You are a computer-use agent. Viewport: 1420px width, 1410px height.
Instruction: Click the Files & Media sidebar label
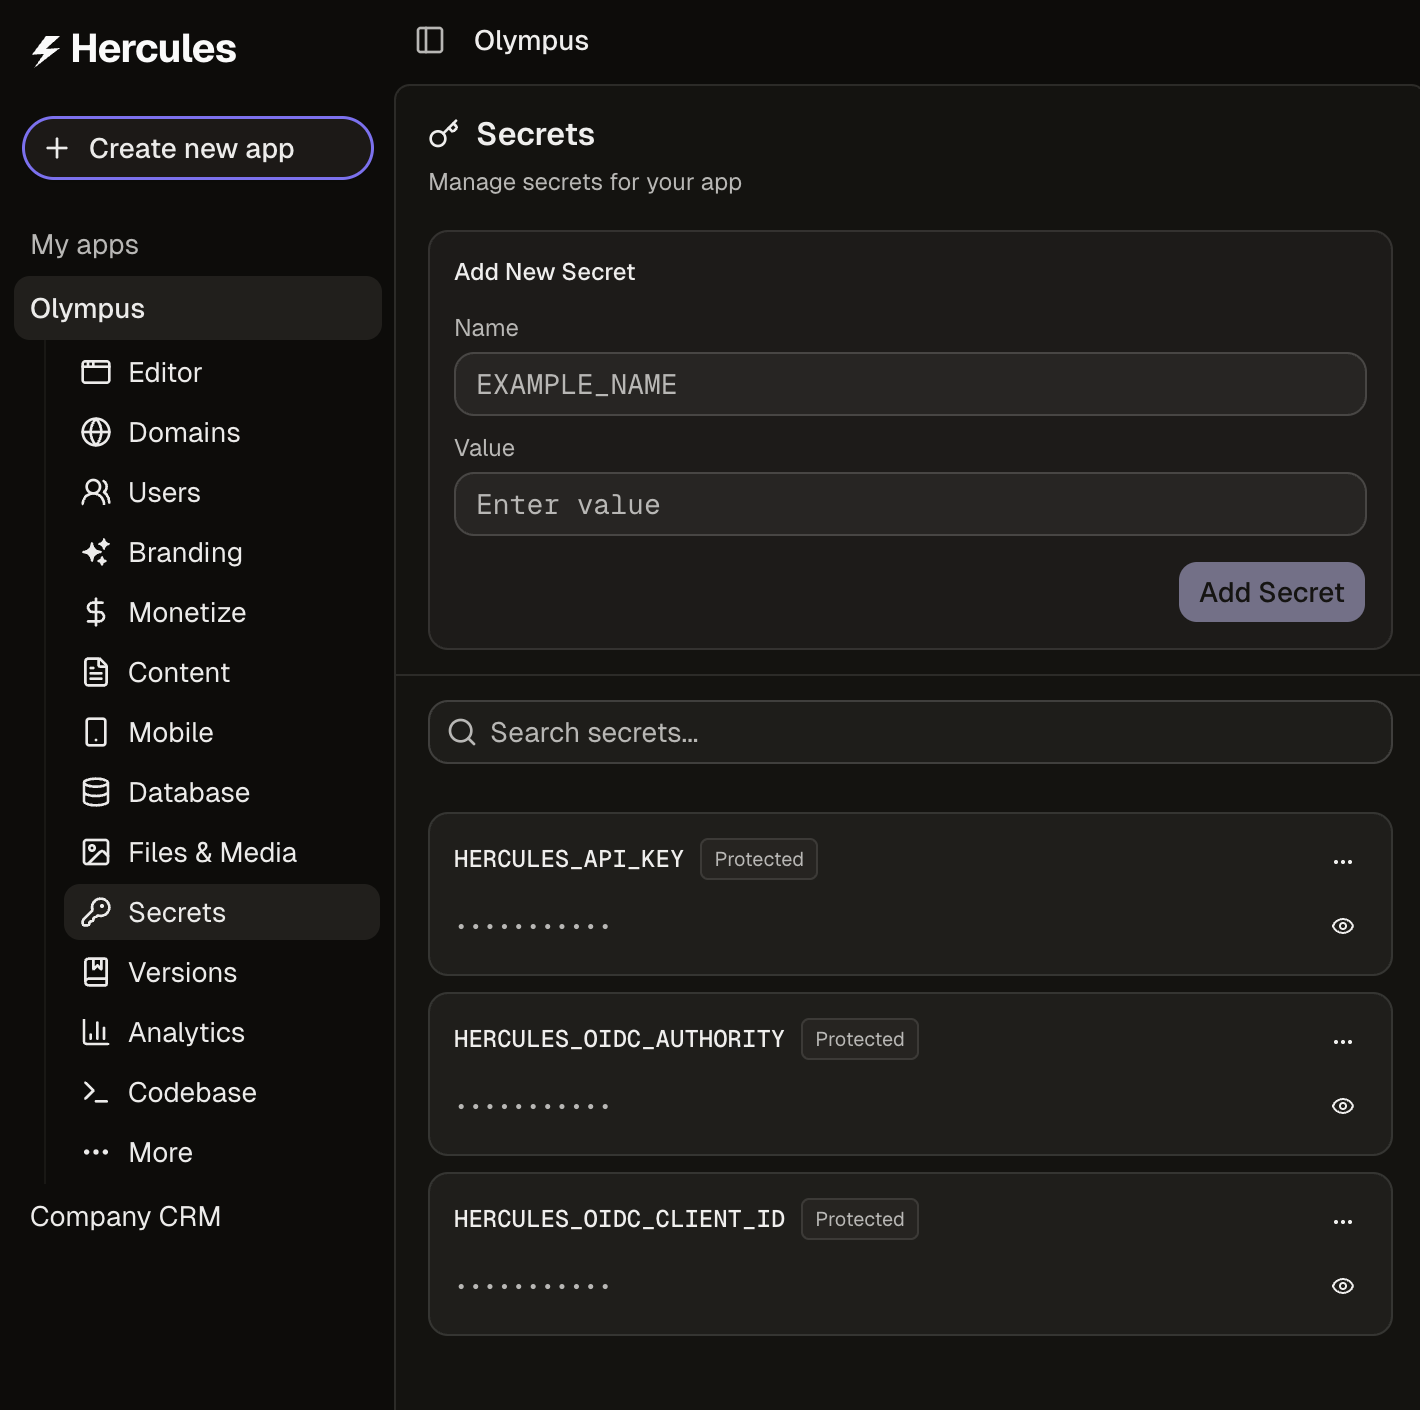[213, 852]
